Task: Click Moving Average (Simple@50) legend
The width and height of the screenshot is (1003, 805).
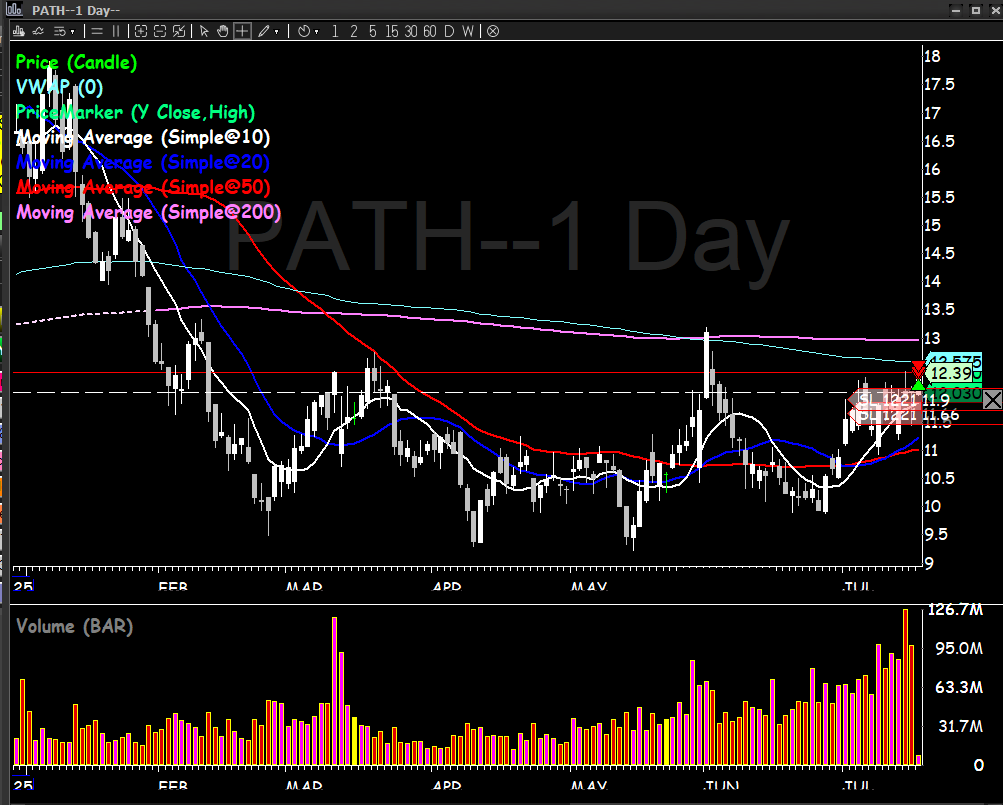Action: (x=143, y=187)
